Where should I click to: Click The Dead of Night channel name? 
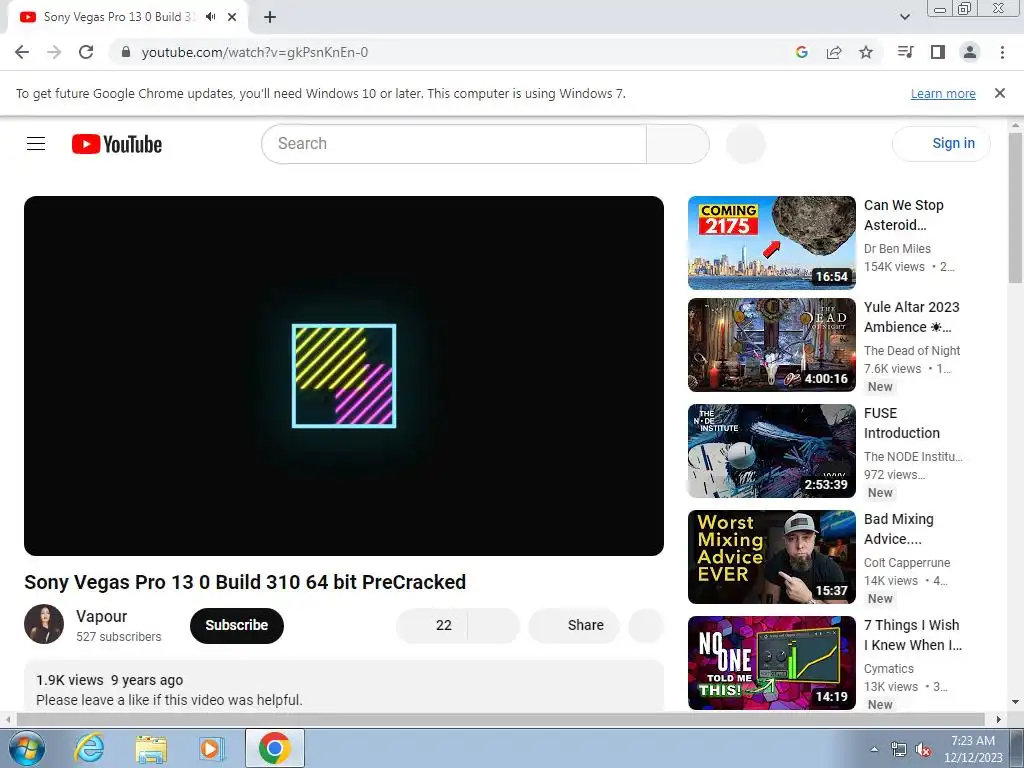tap(912, 351)
